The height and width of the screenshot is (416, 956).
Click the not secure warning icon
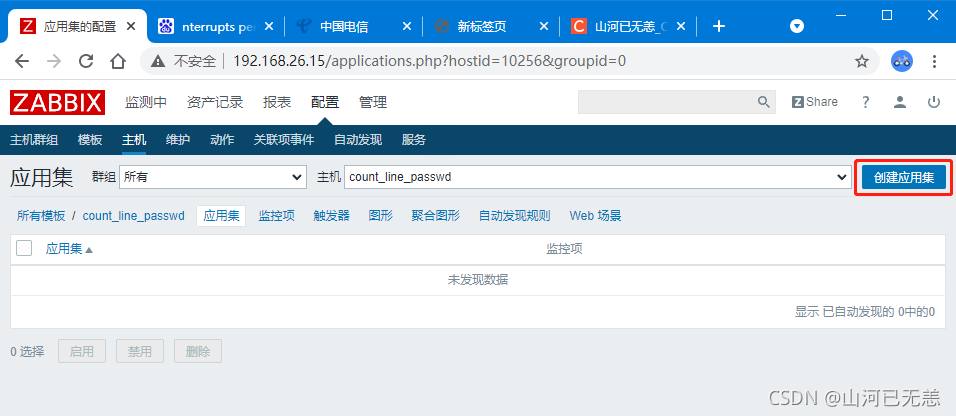158,61
